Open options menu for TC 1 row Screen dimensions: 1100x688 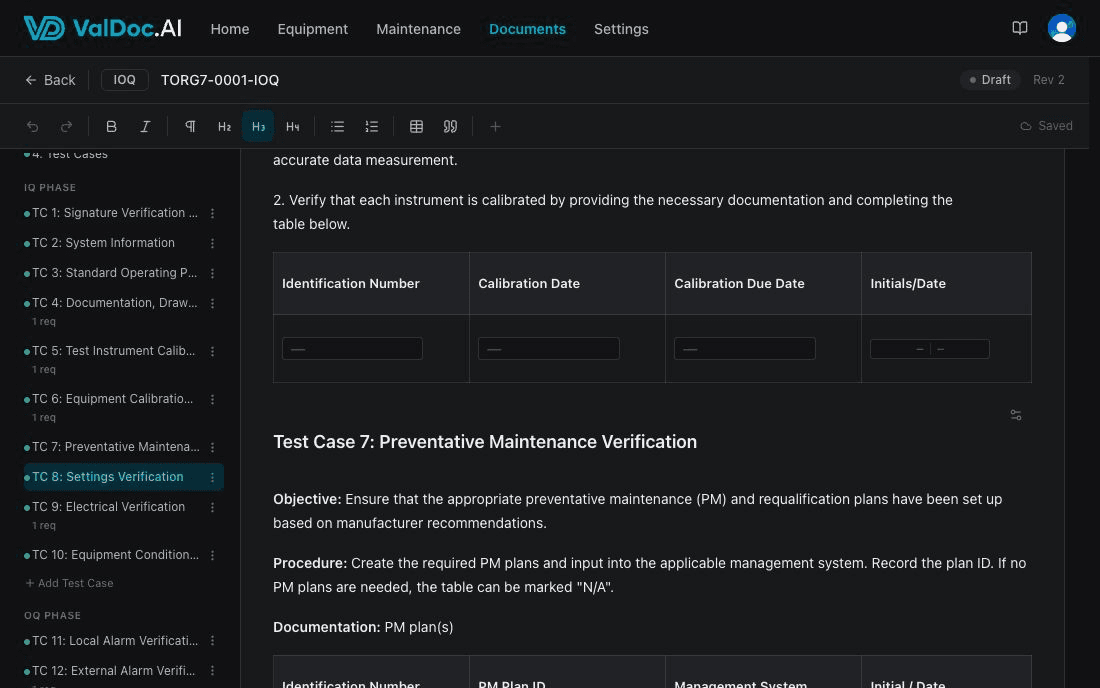pyautogui.click(x=213, y=213)
